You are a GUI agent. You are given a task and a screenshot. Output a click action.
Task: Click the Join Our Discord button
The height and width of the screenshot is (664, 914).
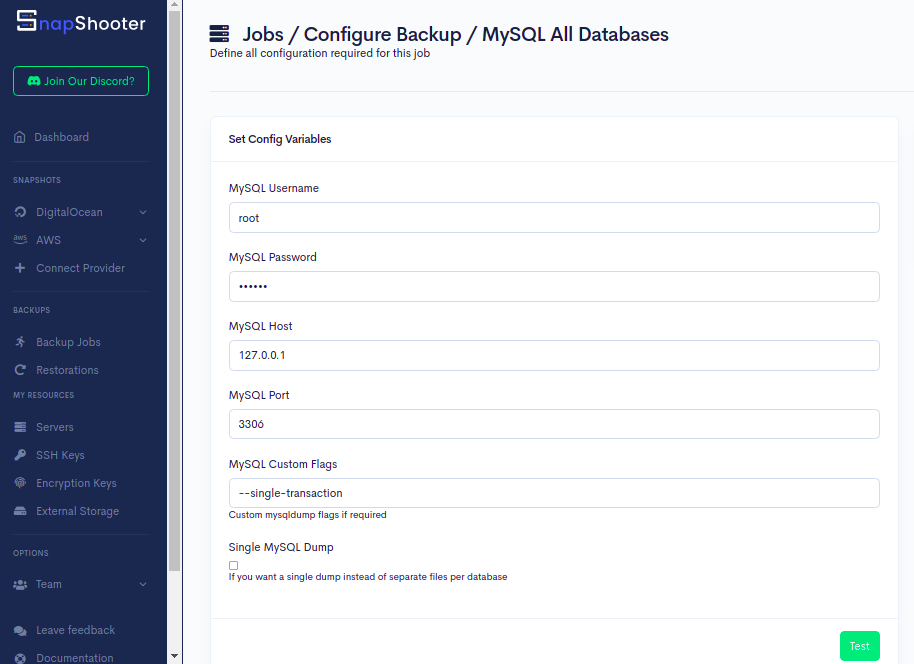[x=81, y=81]
